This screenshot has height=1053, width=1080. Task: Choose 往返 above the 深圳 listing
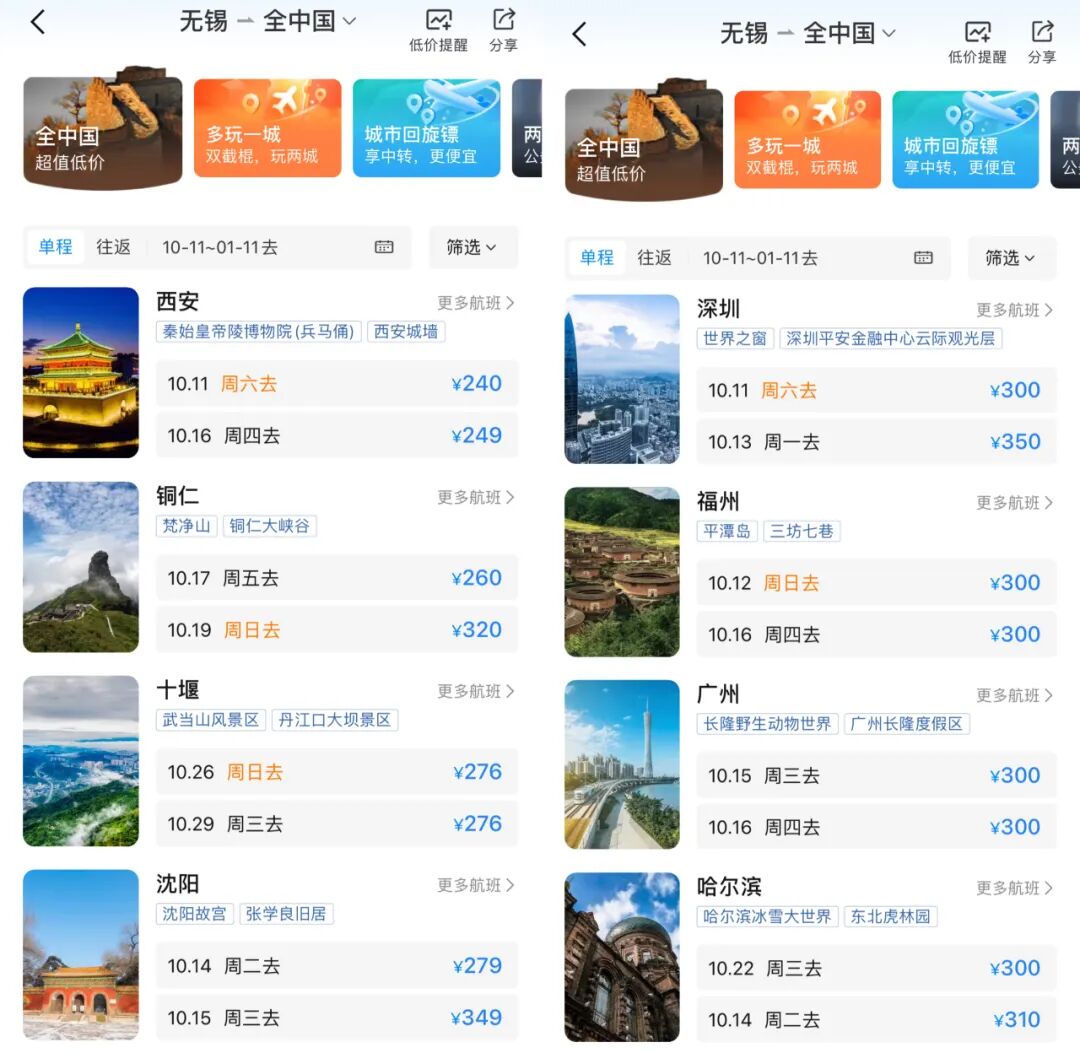654,258
